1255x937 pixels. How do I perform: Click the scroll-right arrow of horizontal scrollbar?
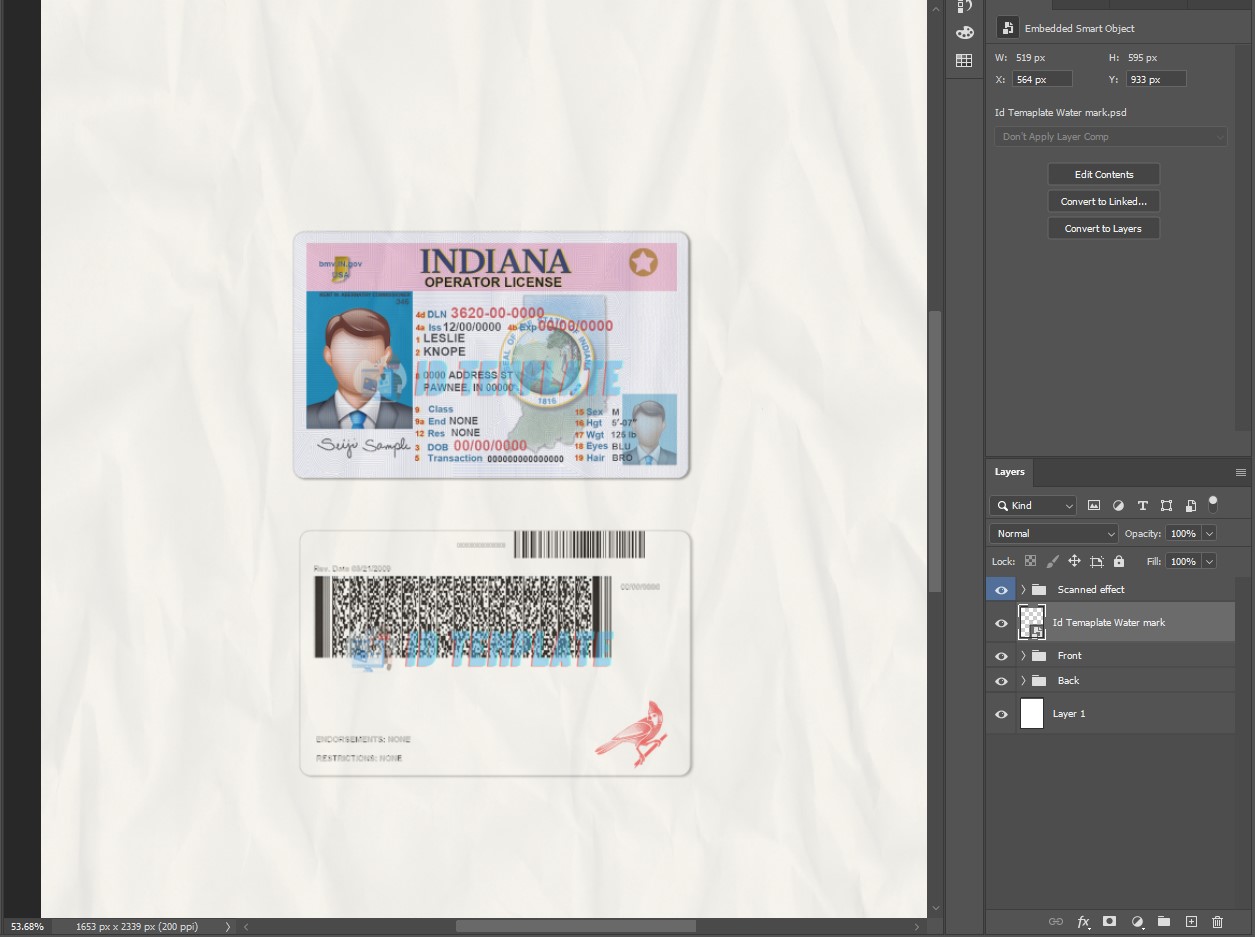click(915, 927)
